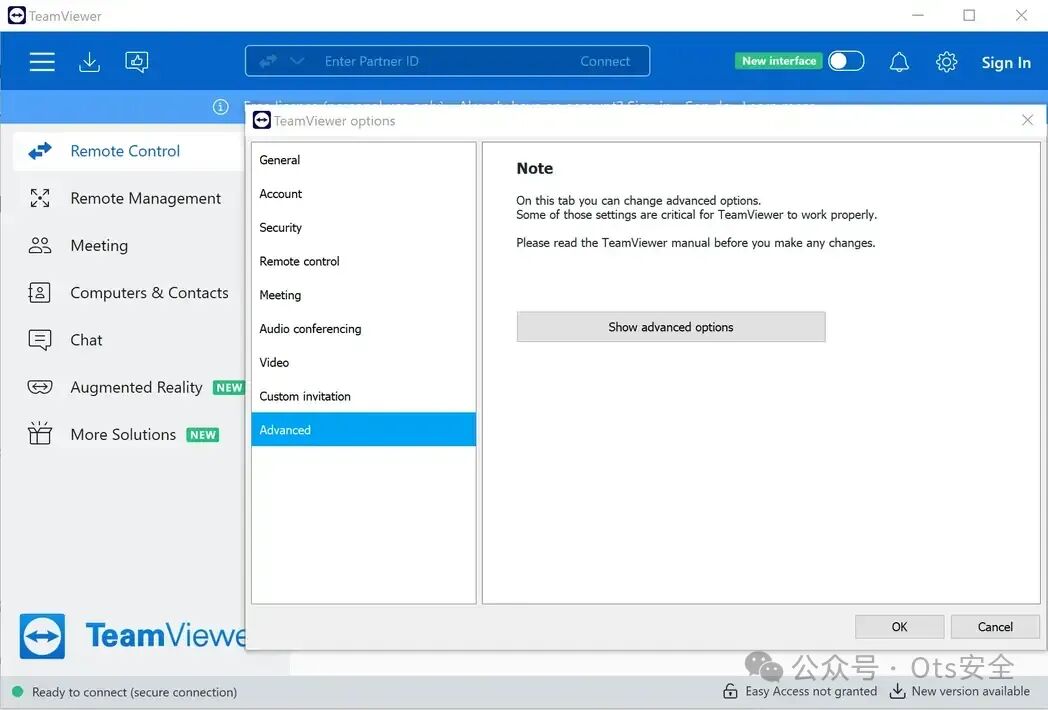Maximize the main TeamViewer window

[x=969, y=15]
